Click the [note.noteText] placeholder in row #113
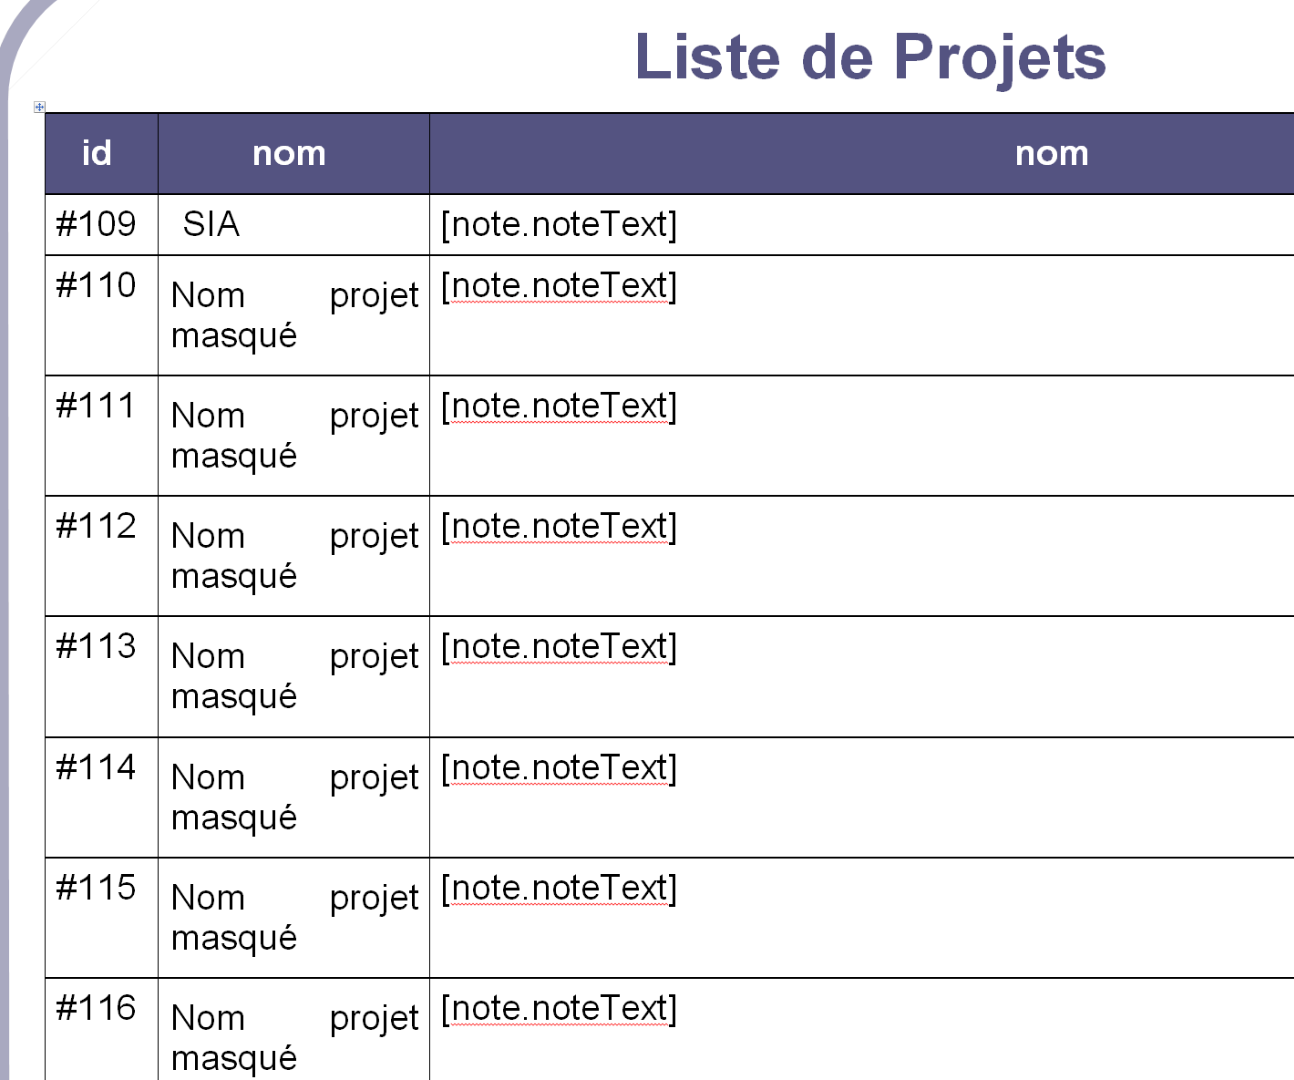Image resolution: width=1294 pixels, height=1080 pixels. pos(559,647)
